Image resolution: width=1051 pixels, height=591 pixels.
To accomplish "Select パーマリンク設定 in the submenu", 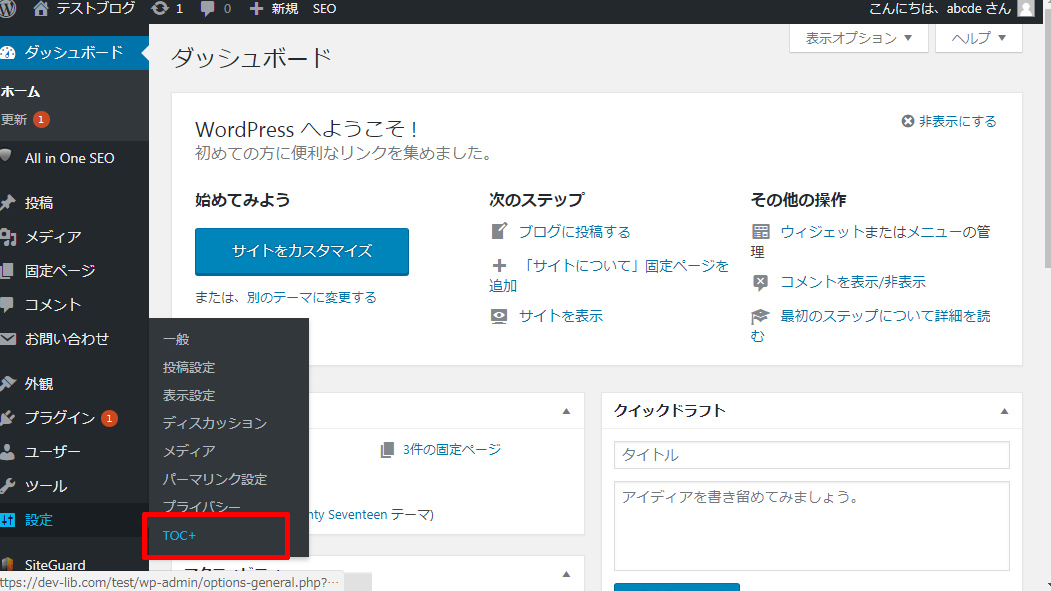I will 215,479.
